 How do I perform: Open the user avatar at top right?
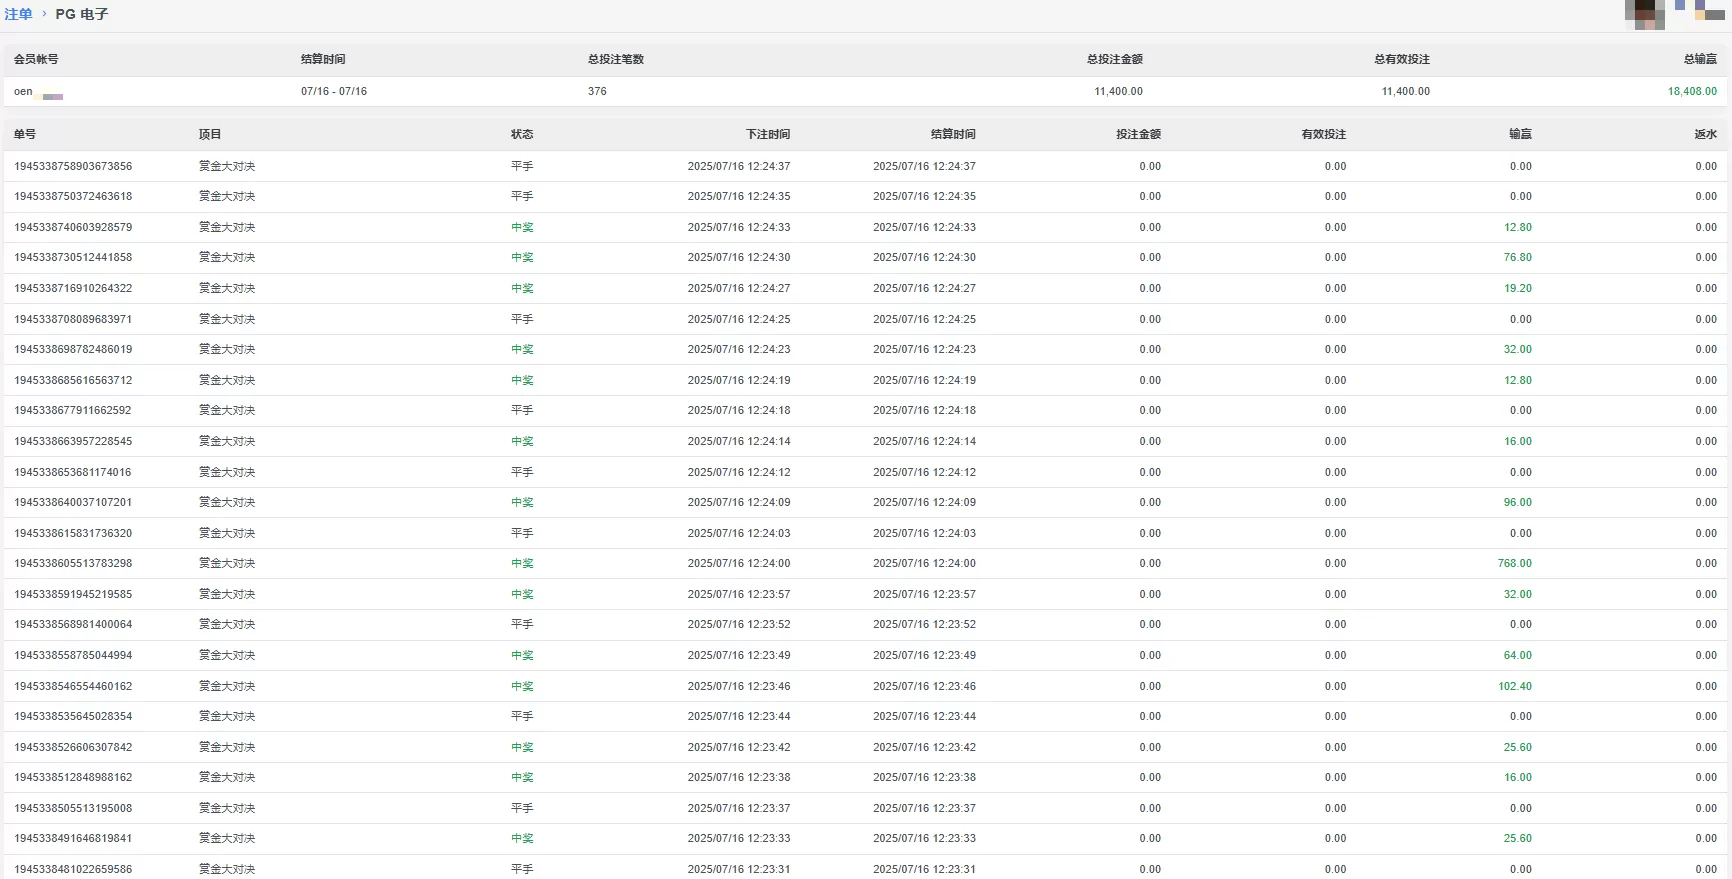[1645, 14]
